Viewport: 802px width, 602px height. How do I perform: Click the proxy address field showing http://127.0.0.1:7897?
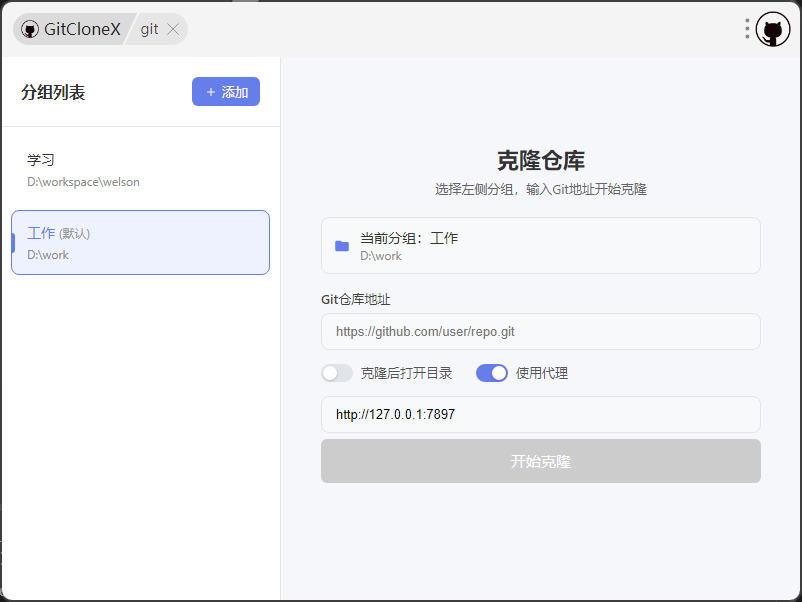tap(540, 414)
